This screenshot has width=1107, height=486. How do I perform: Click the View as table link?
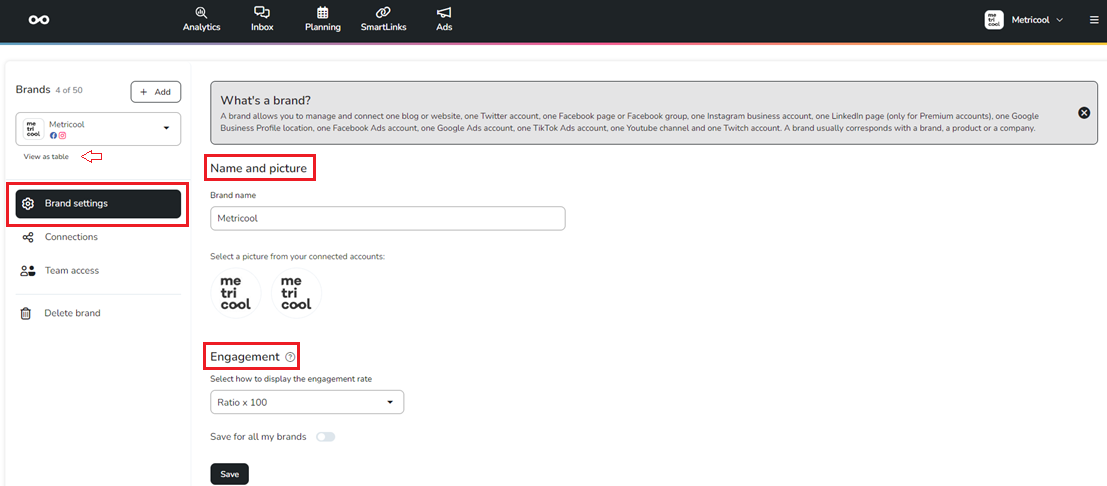point(46,157)
